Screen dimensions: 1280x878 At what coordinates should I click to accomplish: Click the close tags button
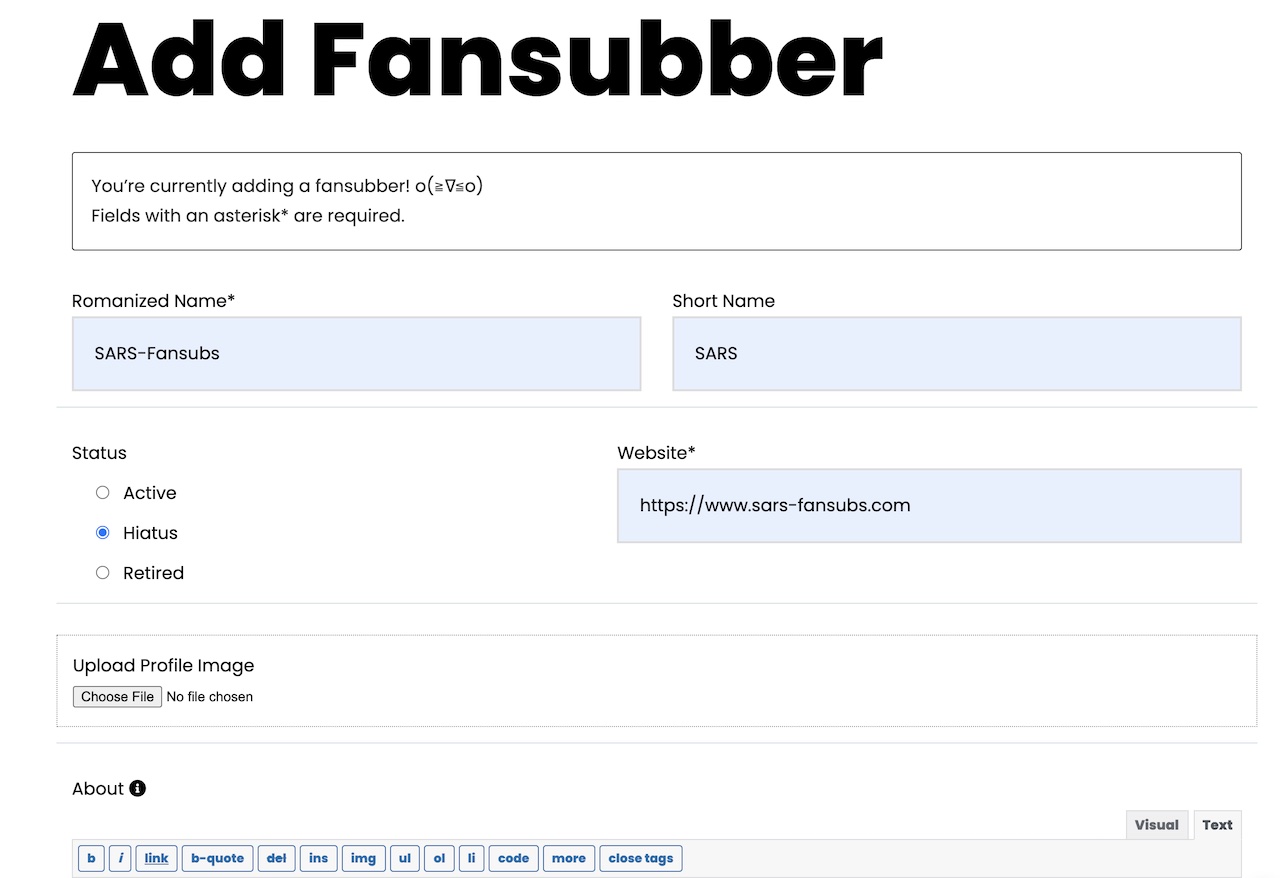coord(641,858)
